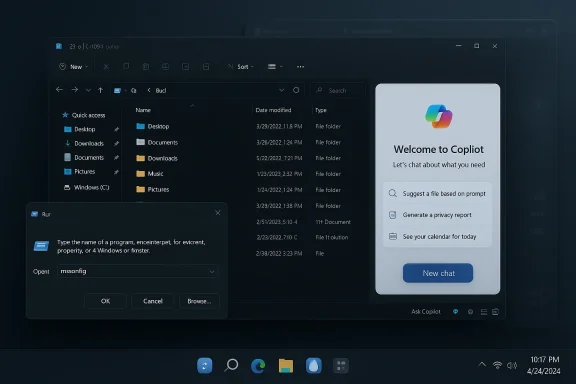The height and width of the screenshot is (384, 576).
Task: Open the Pictures folder in file list
Action: pyautogui.click(x=153, y=189)
